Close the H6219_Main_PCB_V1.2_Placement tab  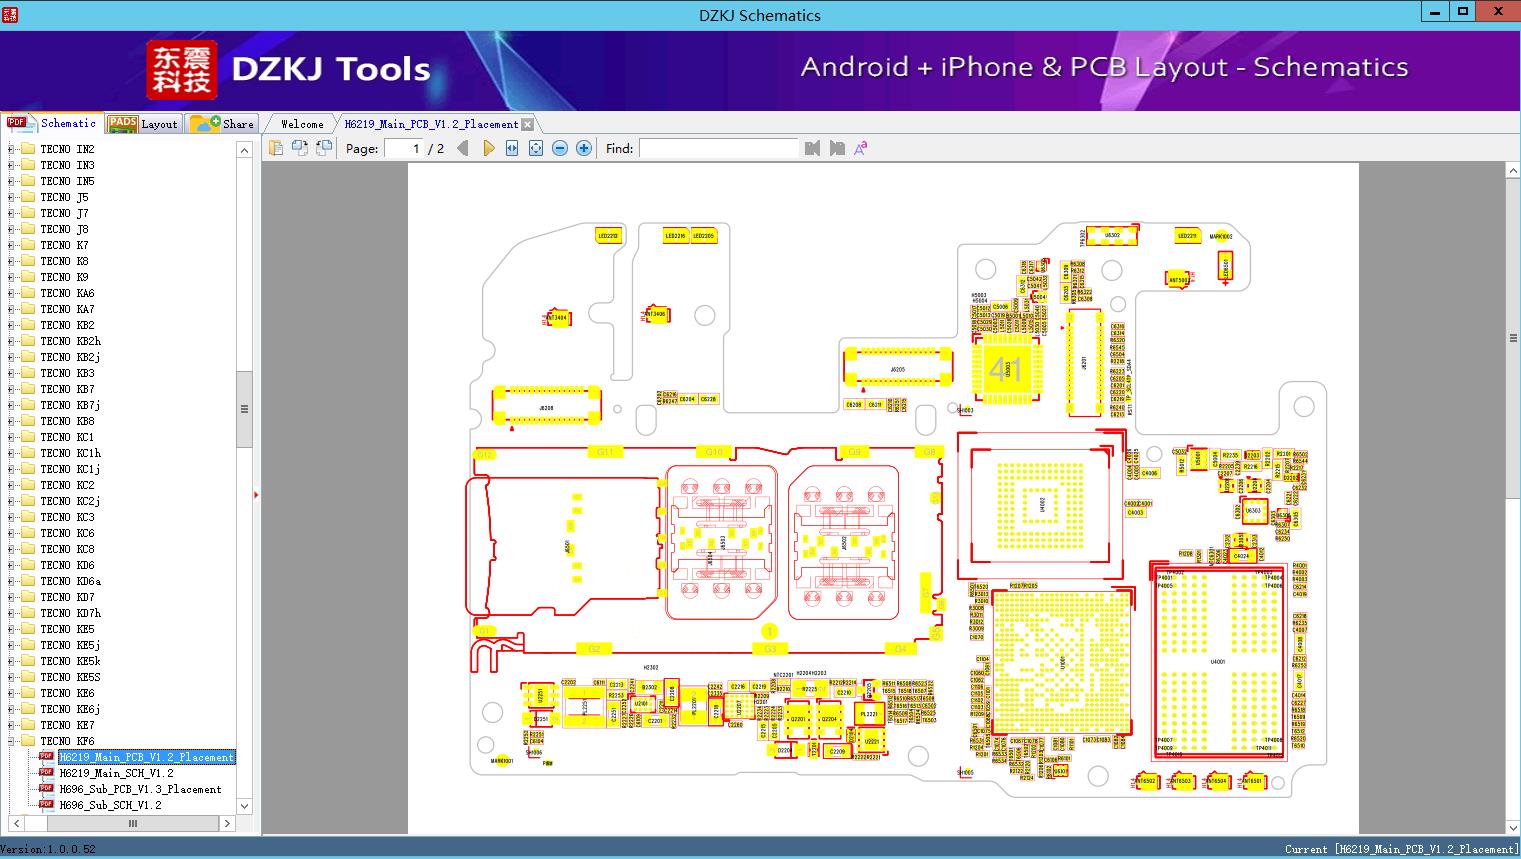pyautogui.click(x=528, y=125)
